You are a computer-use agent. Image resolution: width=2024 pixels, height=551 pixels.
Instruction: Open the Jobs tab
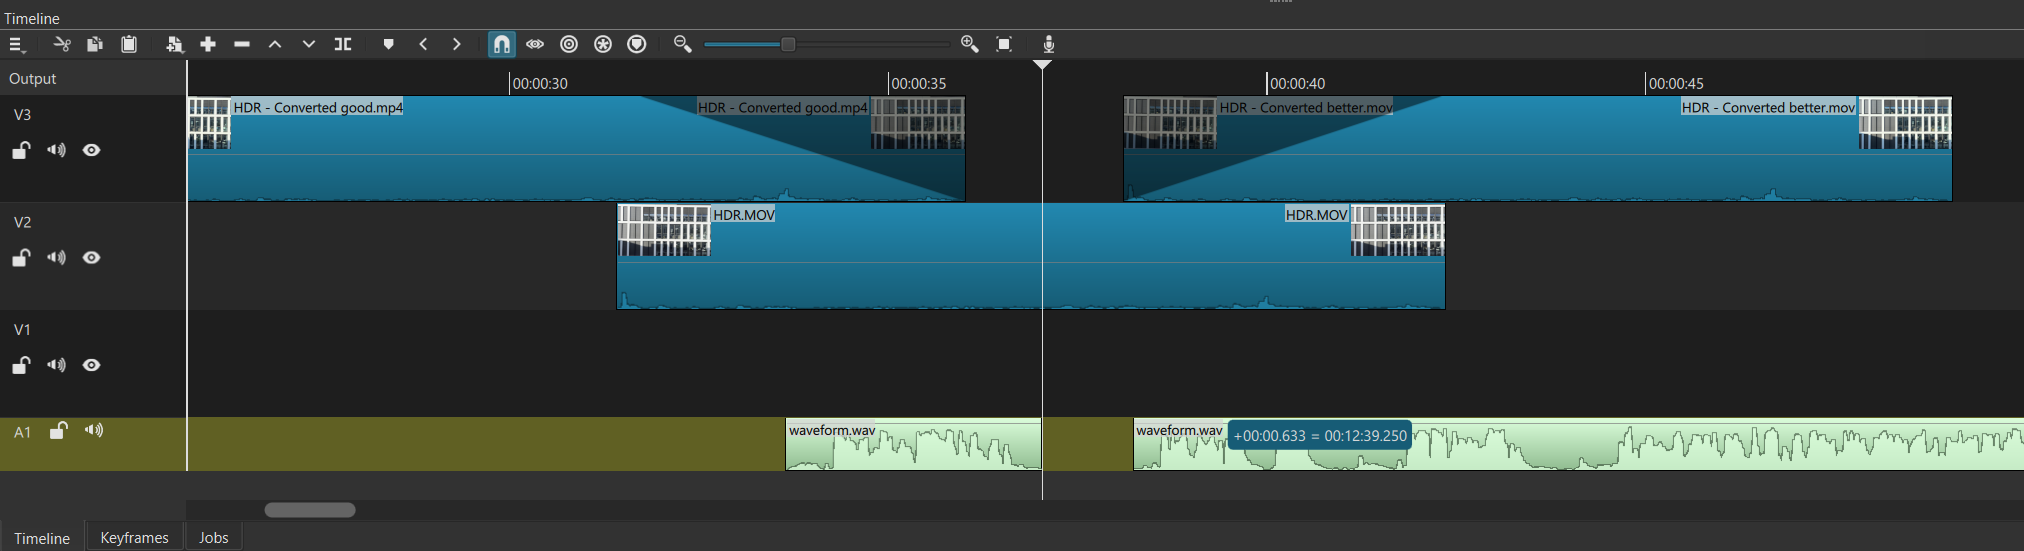[213, 538]
